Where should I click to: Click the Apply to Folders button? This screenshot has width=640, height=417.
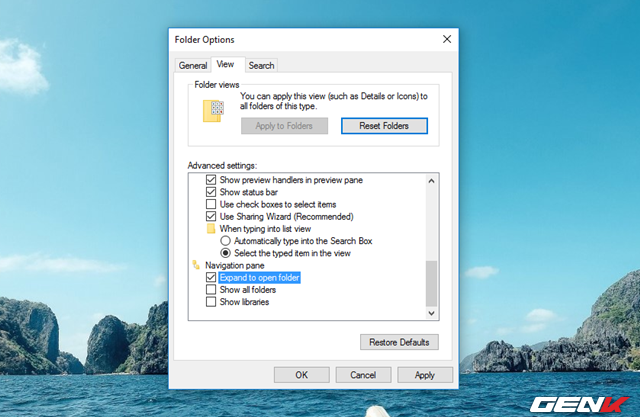pos(284,126)
